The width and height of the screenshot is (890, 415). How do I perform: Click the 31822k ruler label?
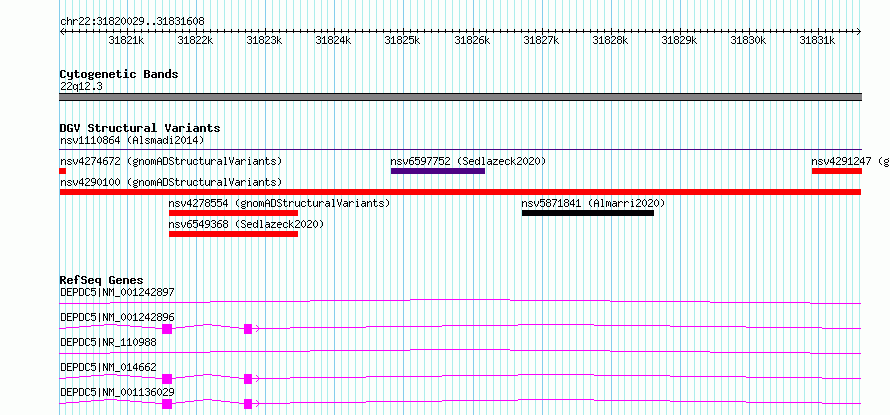(195, 40)
